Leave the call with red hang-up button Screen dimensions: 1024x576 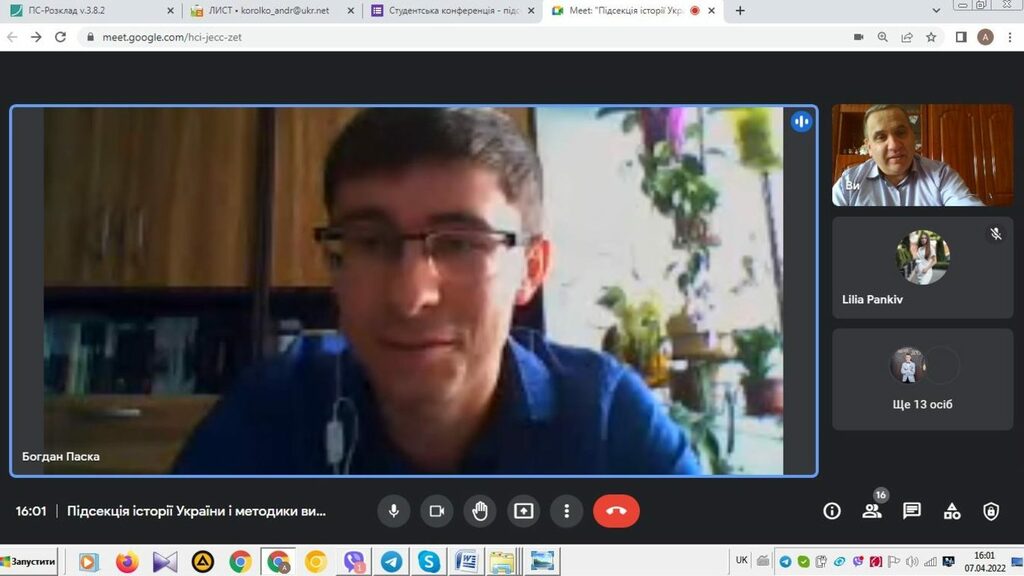616,511
